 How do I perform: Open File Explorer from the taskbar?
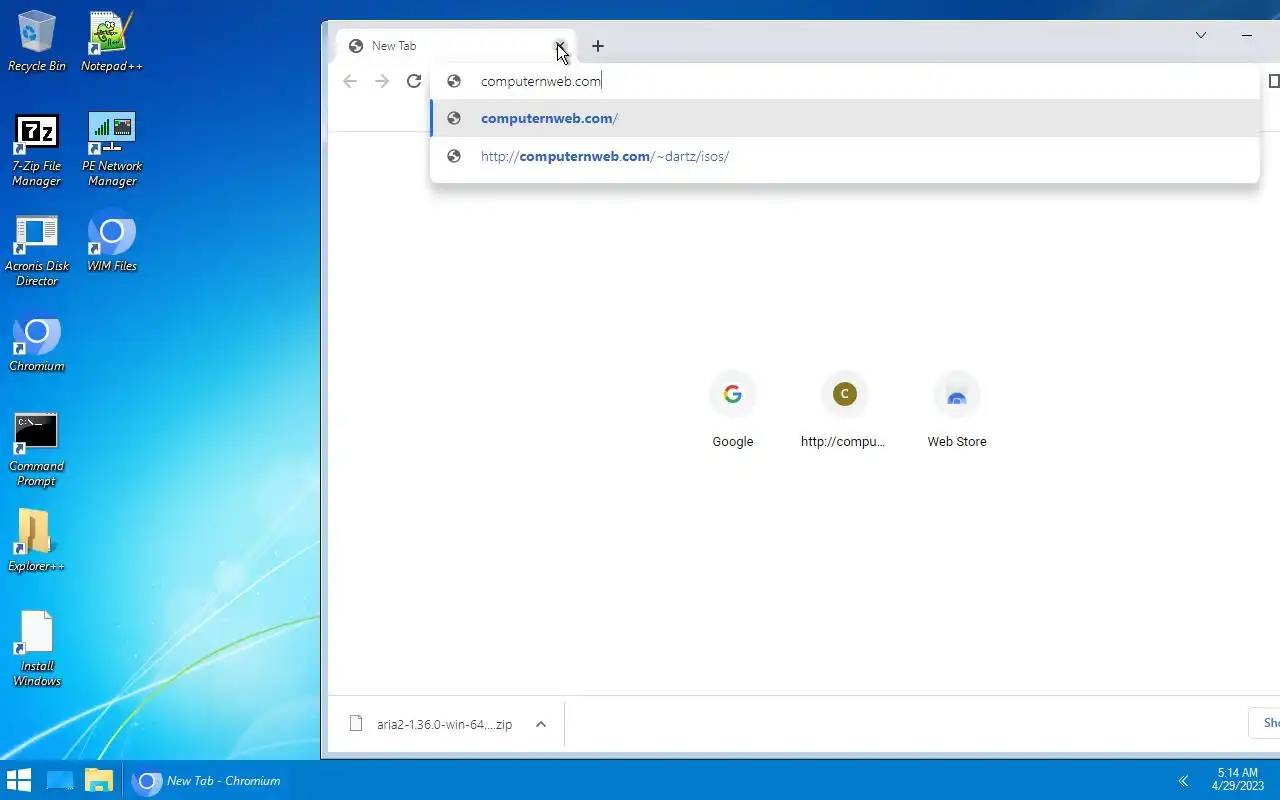pyautogui.click(x=99, y=780)
